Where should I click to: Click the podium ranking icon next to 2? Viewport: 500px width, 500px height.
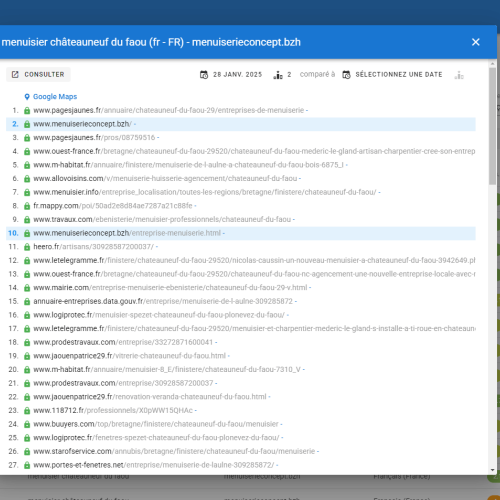[278, 75]
